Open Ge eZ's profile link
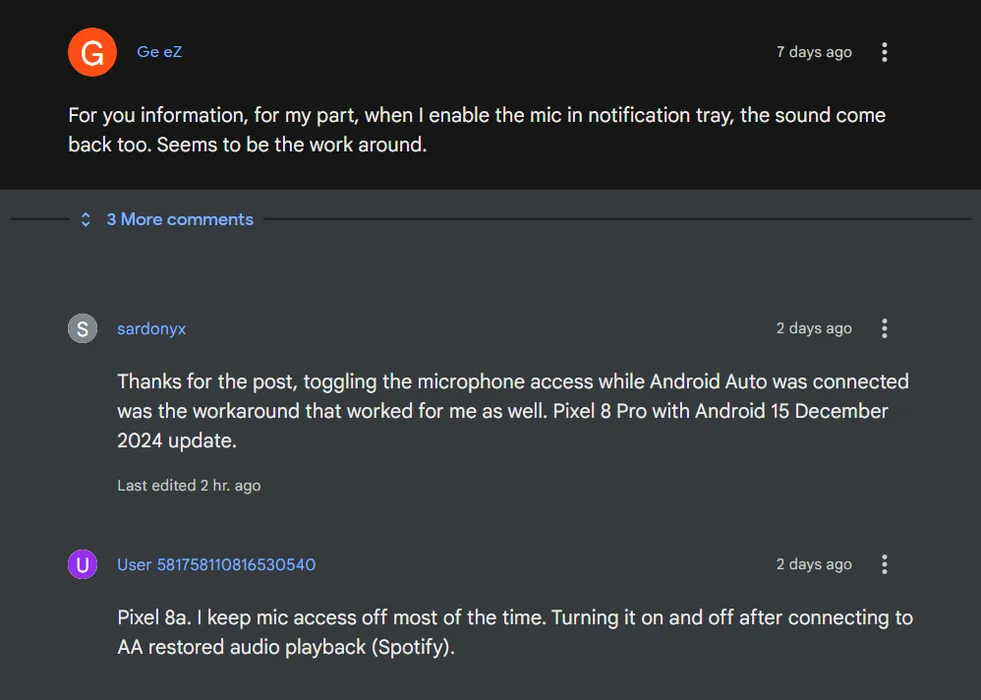 point(160,52)
